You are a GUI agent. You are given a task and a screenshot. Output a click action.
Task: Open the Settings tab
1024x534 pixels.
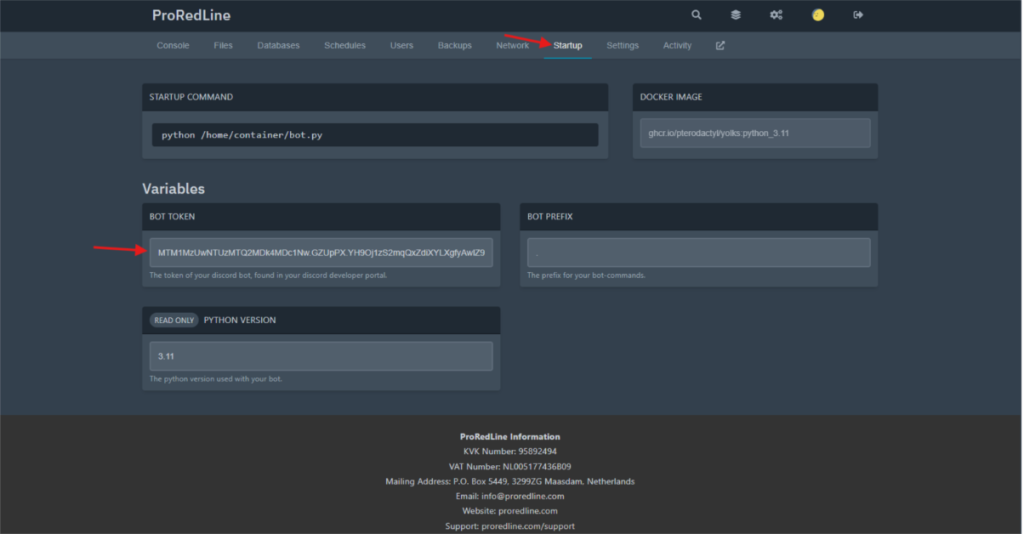point(622,45)
